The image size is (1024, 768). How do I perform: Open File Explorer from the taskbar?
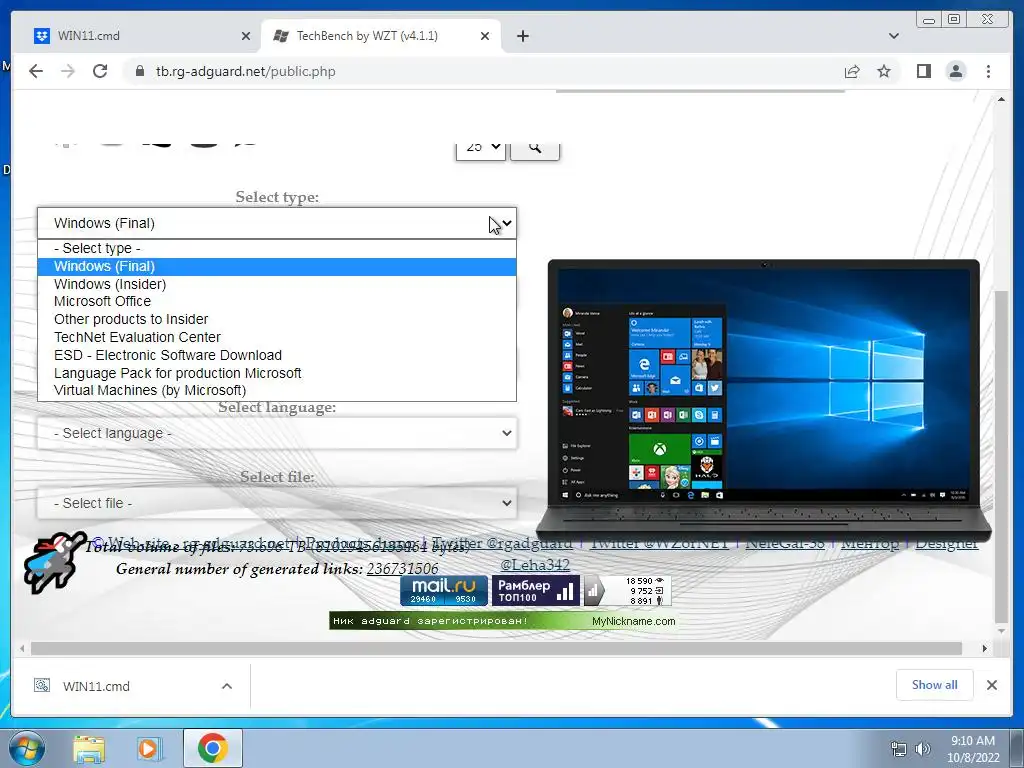(x=88, y=749)
